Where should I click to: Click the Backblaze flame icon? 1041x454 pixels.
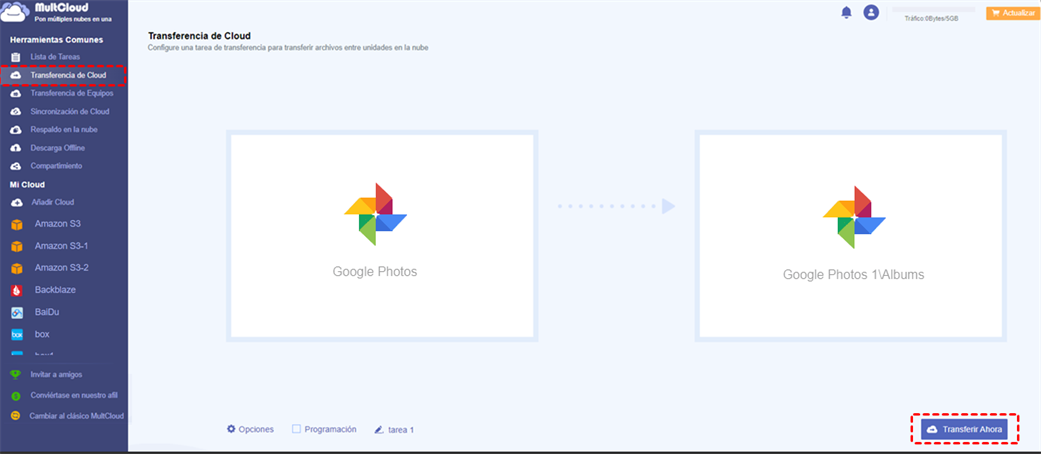17,290
